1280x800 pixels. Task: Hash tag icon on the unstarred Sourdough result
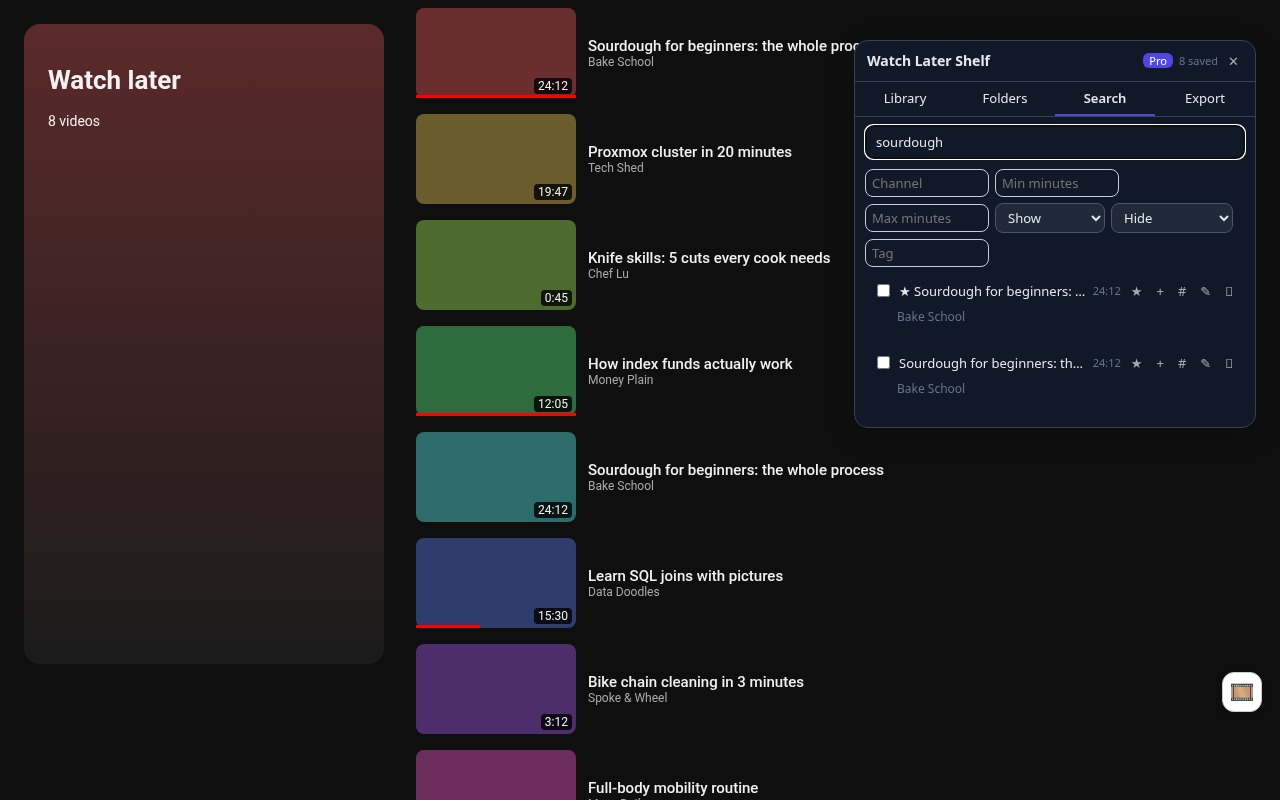[1182, 363]
